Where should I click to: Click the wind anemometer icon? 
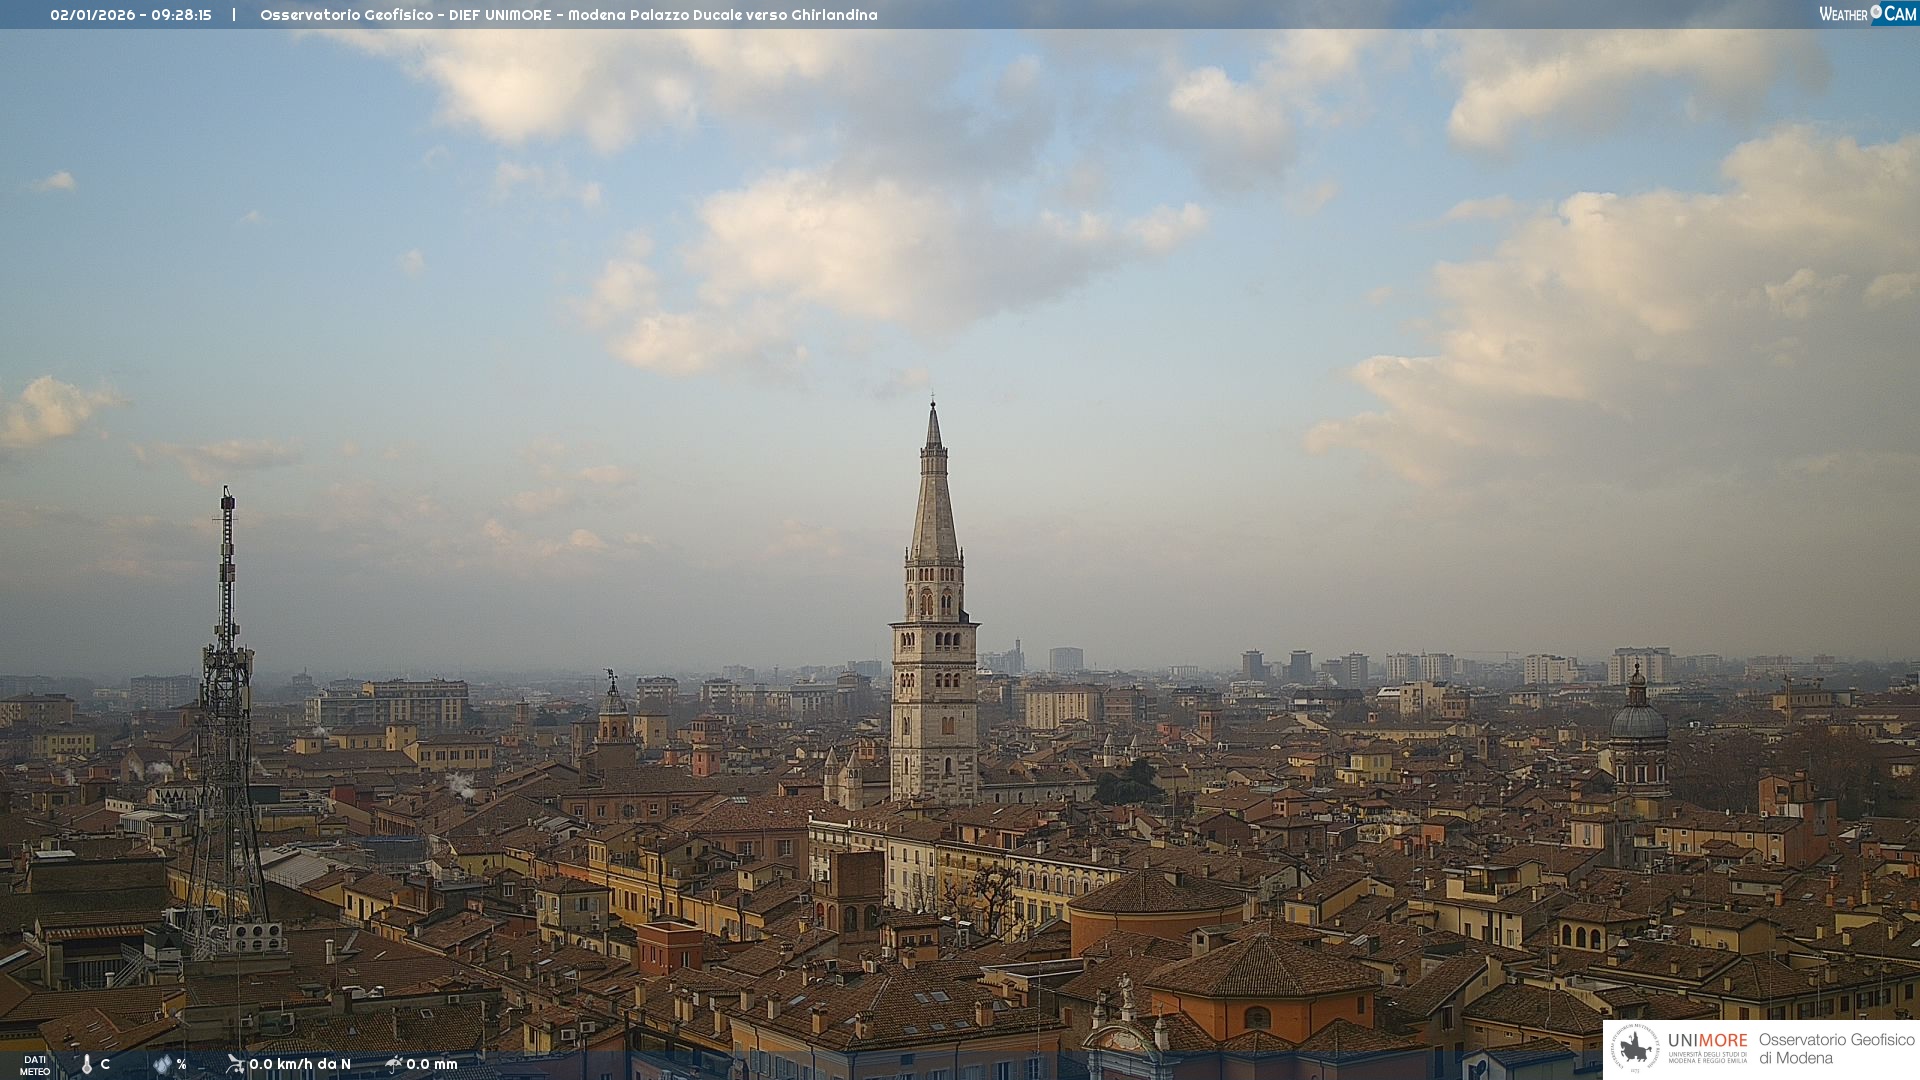pyautogui.click(x=235, y=1063)
